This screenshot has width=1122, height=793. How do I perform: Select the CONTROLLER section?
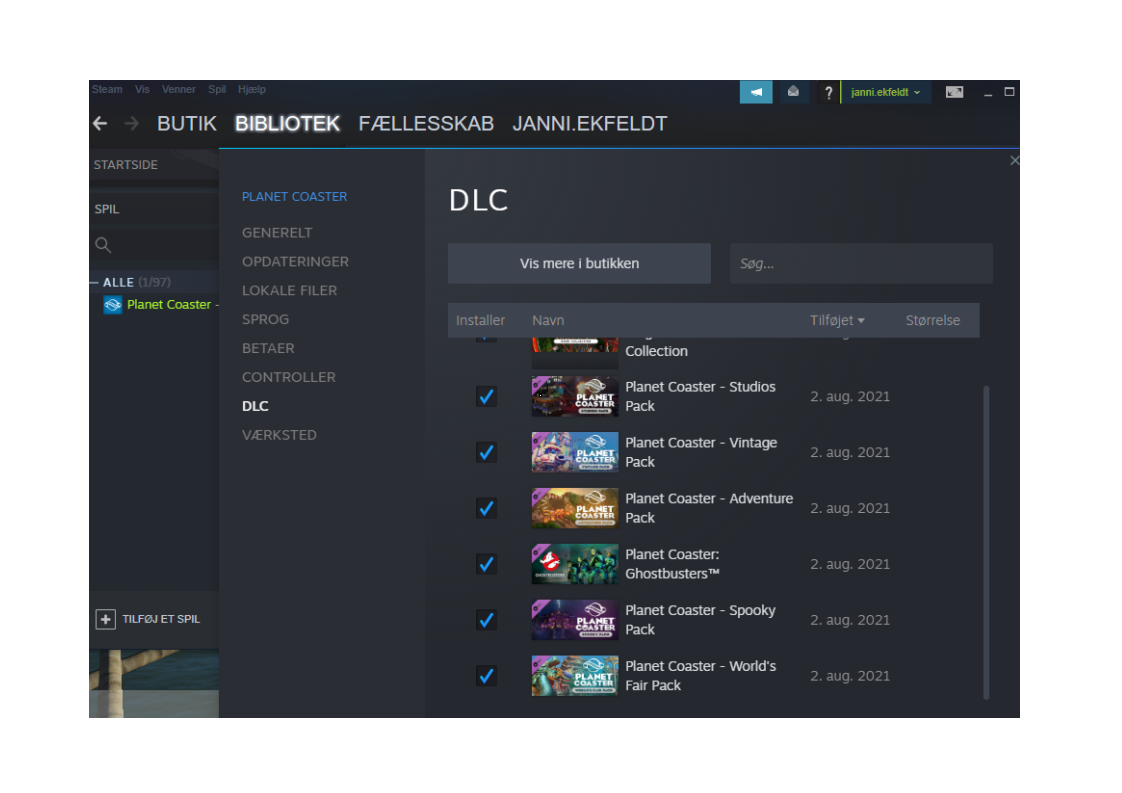point(288,377)
